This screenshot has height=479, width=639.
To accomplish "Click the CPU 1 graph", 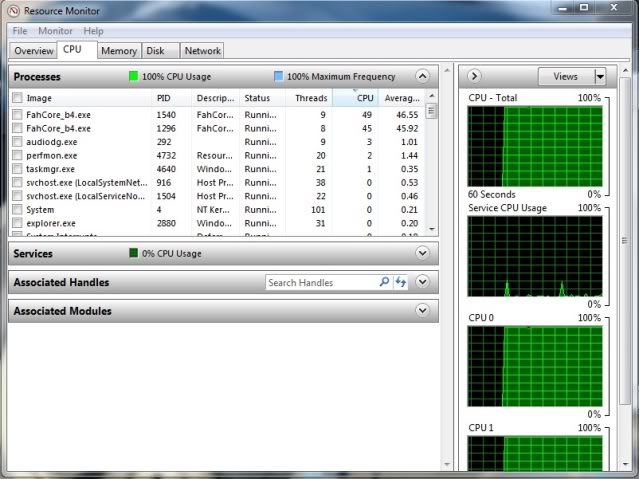I will click(x=535, y=453).
